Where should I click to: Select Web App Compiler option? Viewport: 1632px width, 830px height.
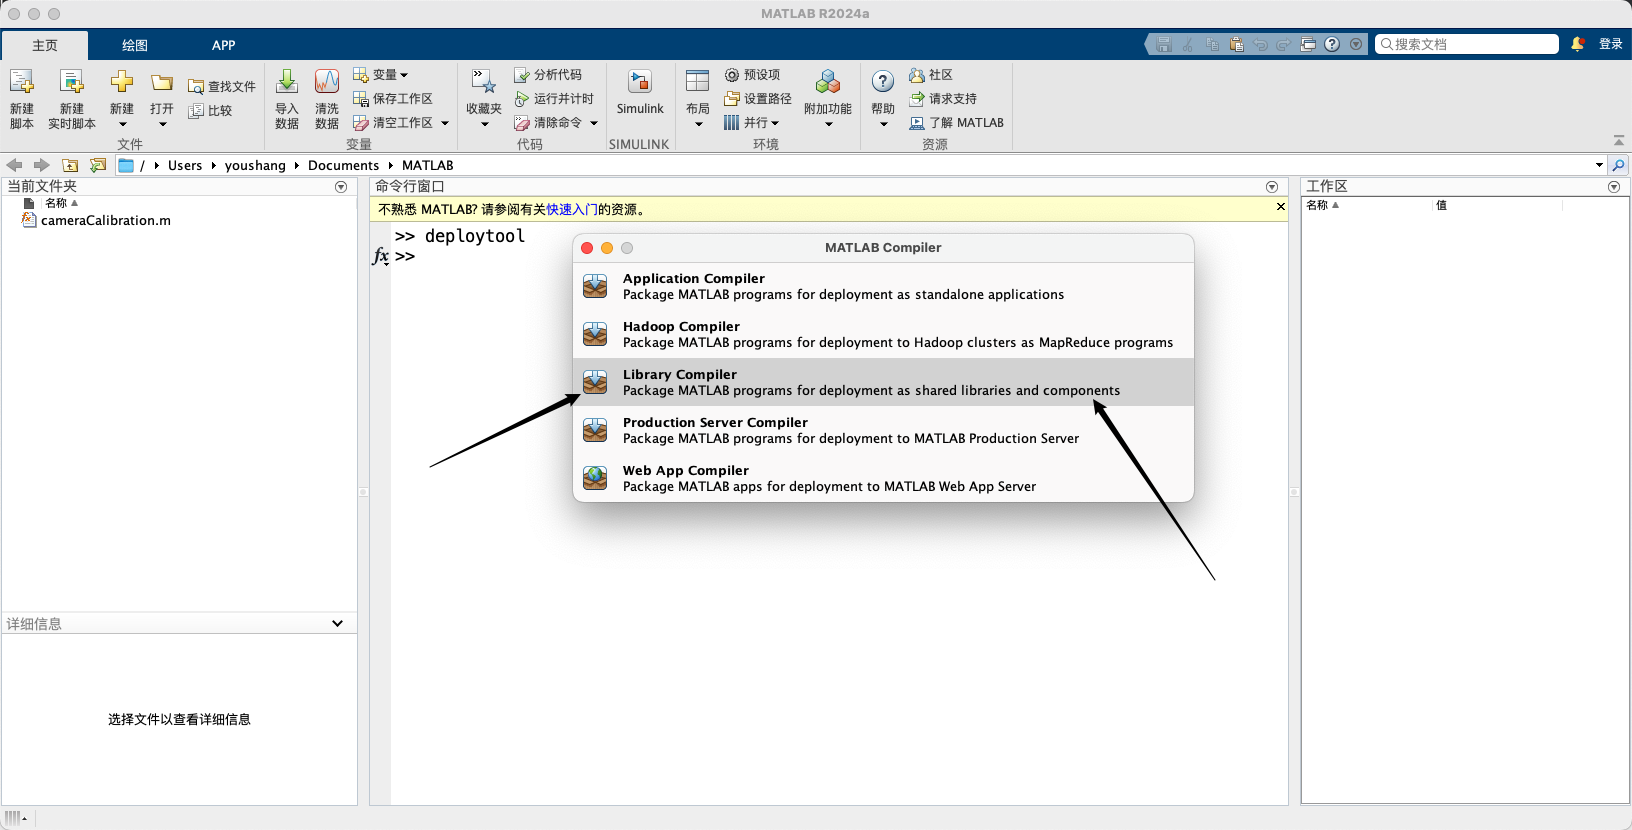883,479
